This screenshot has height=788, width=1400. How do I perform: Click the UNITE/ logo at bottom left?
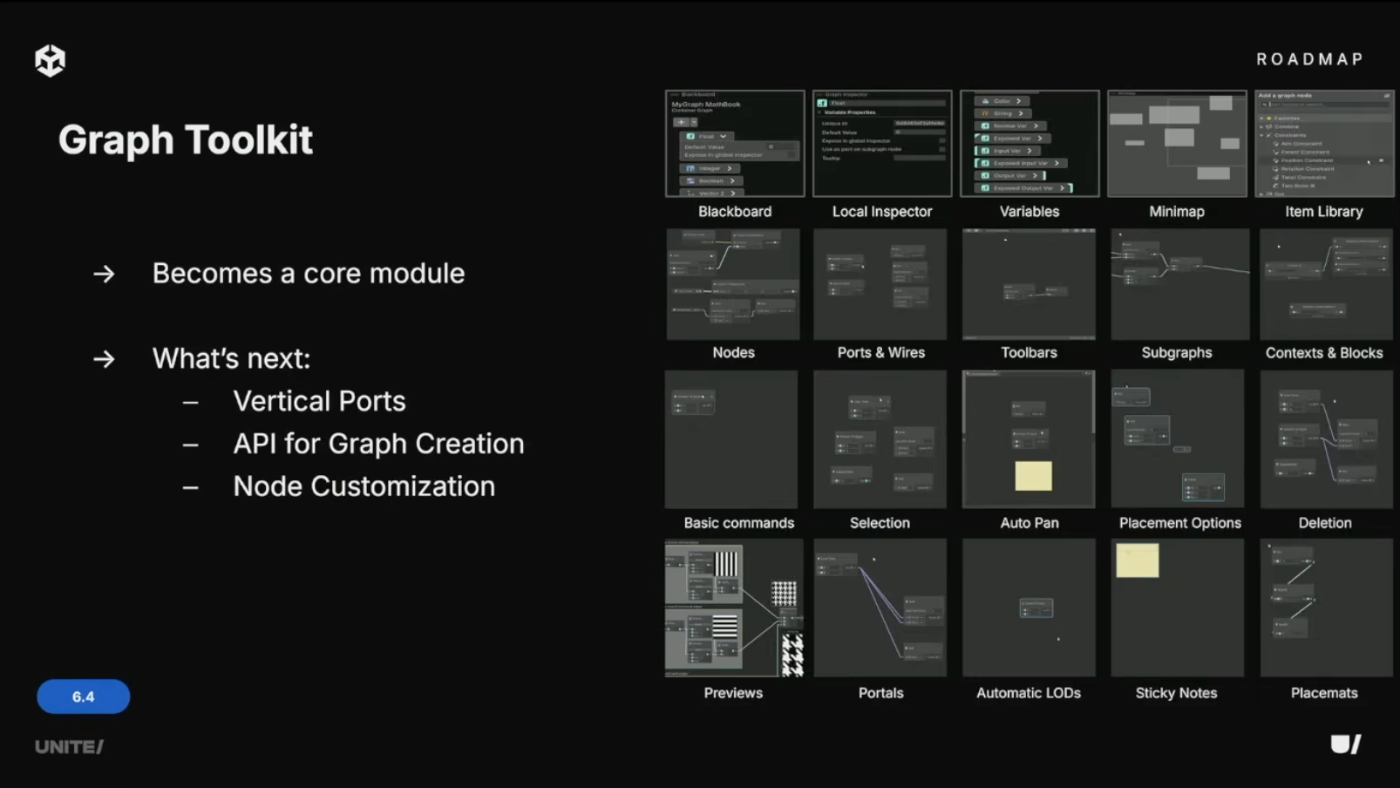click(x=69, y=747)
